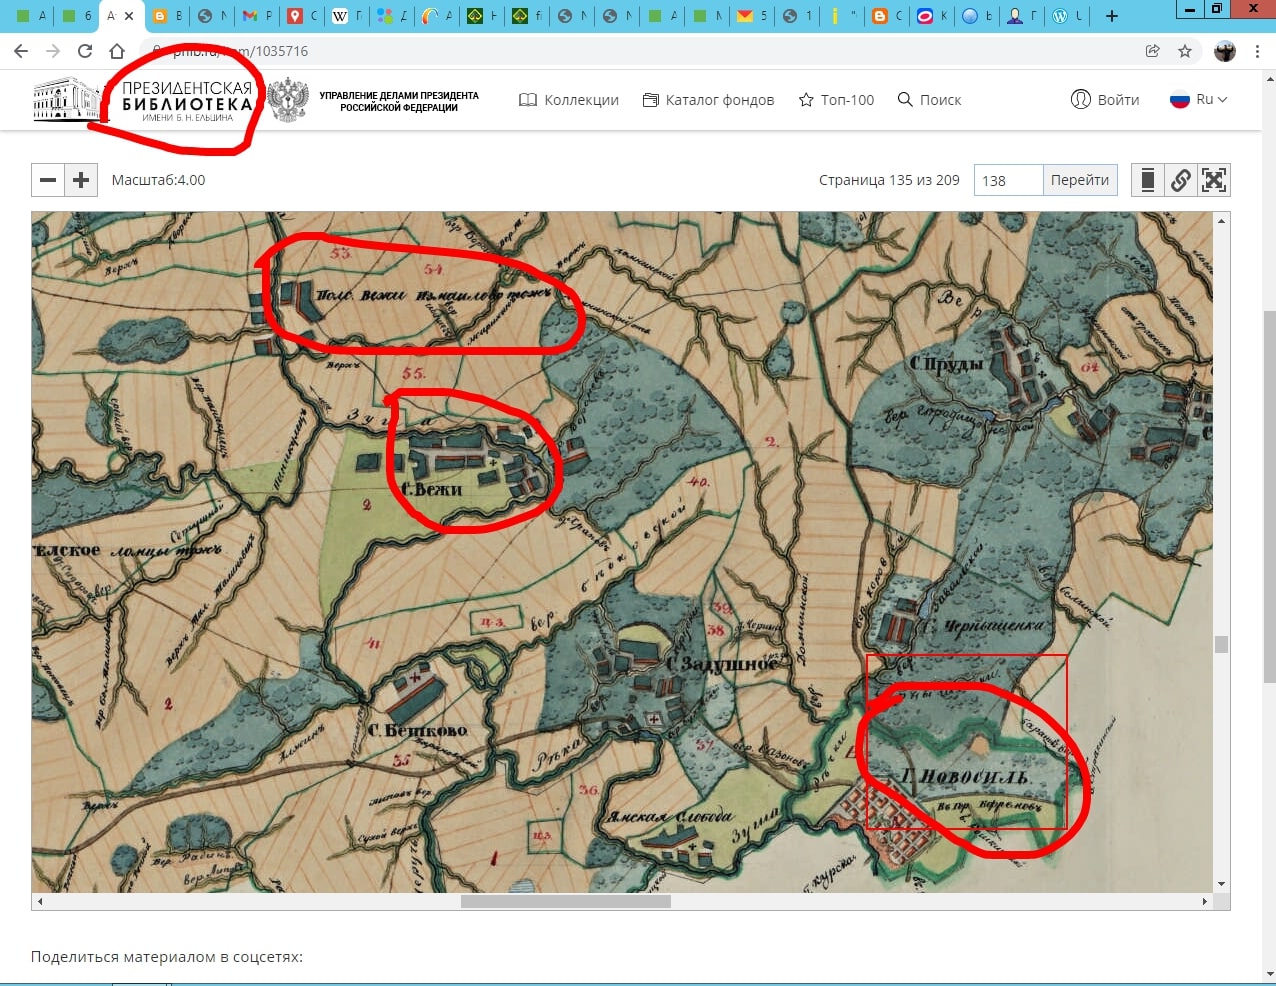Switch to the Gmail tab

(x=256, y=16)
